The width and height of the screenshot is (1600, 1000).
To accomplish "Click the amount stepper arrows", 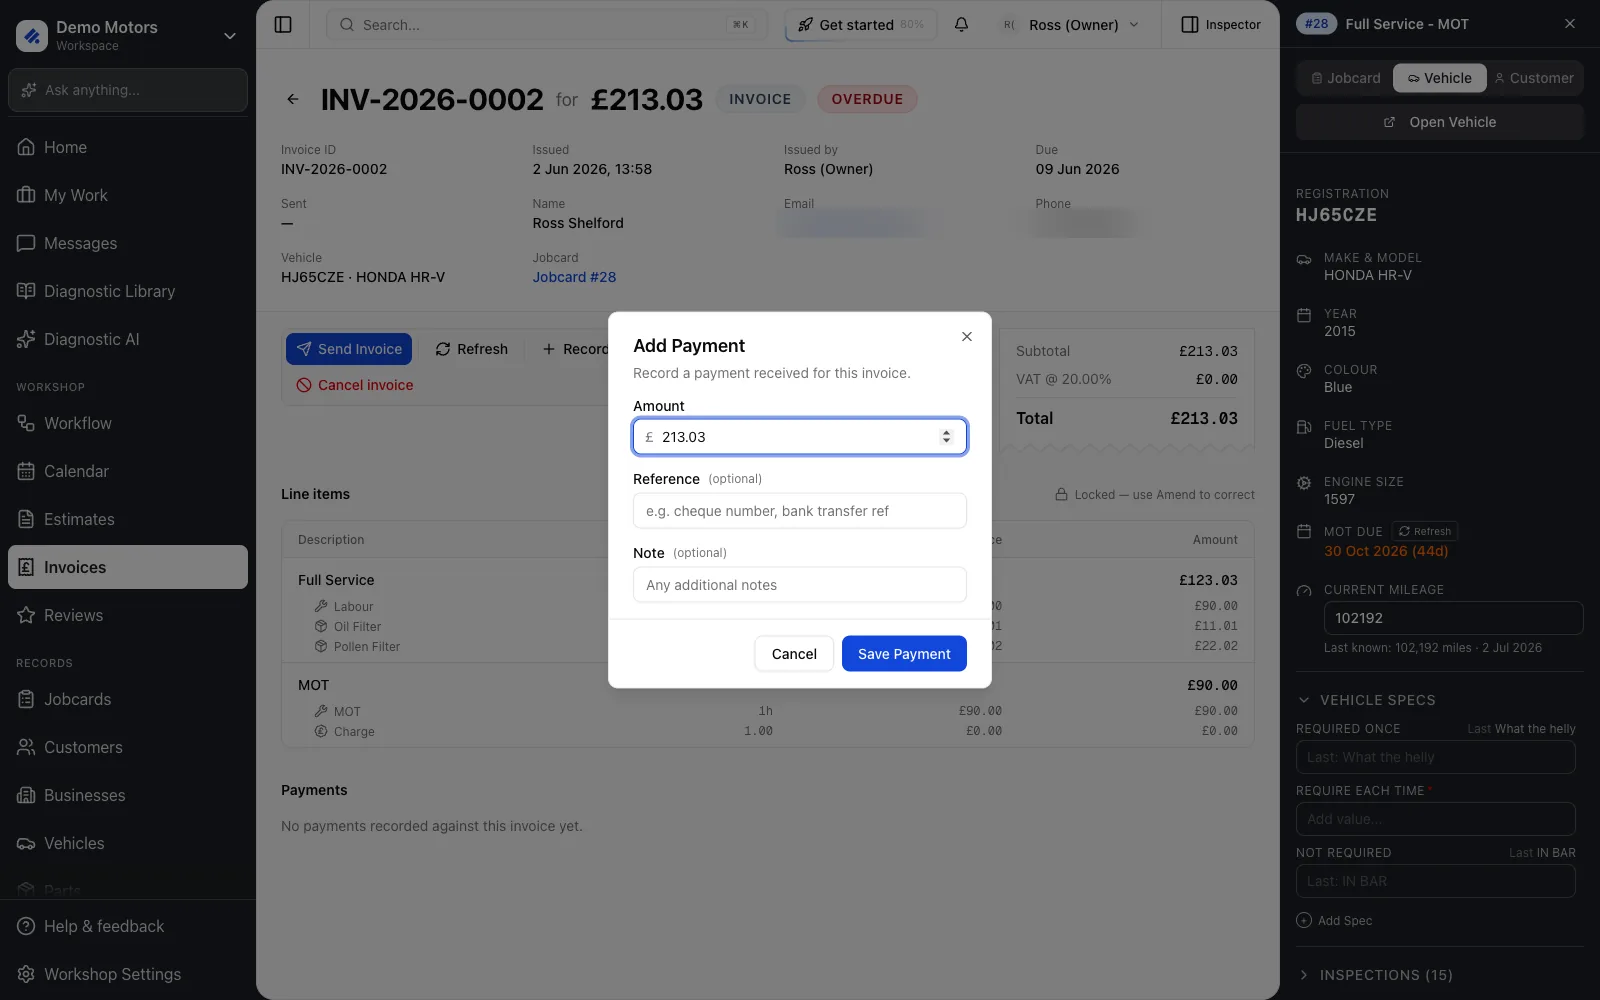I will pyautogui.click(x=946, y=437).
